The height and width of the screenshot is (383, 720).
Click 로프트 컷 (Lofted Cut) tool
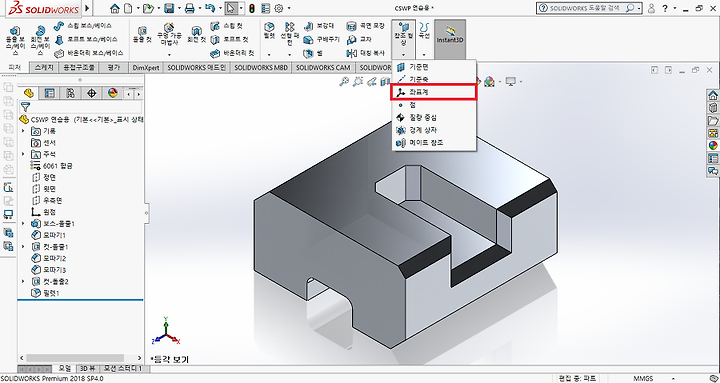click(230, 40)
